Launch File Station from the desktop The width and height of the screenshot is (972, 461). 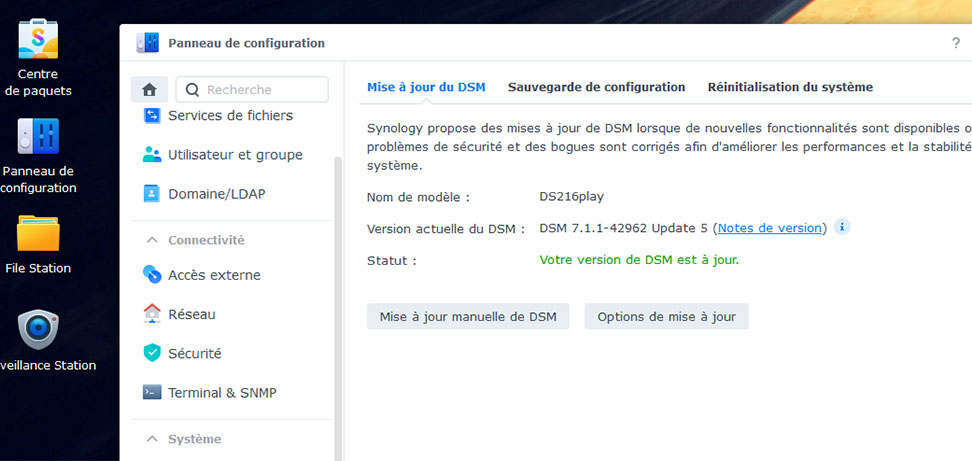coord(38,233)
